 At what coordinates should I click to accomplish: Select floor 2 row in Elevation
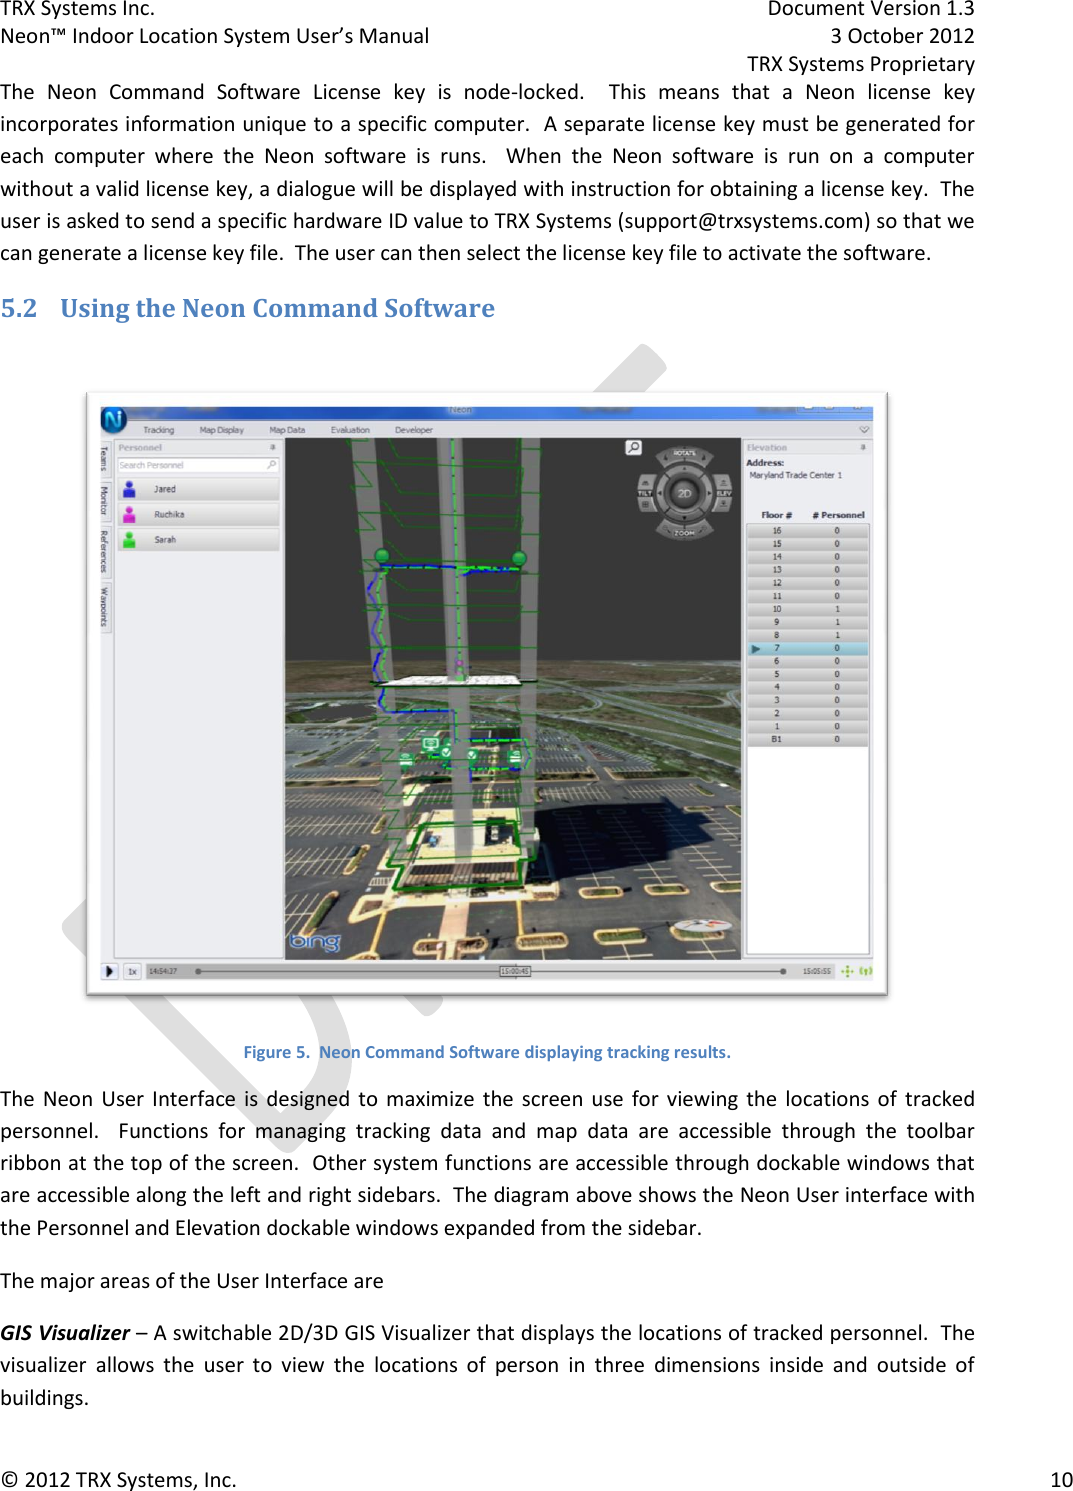(x=808, y=713)
